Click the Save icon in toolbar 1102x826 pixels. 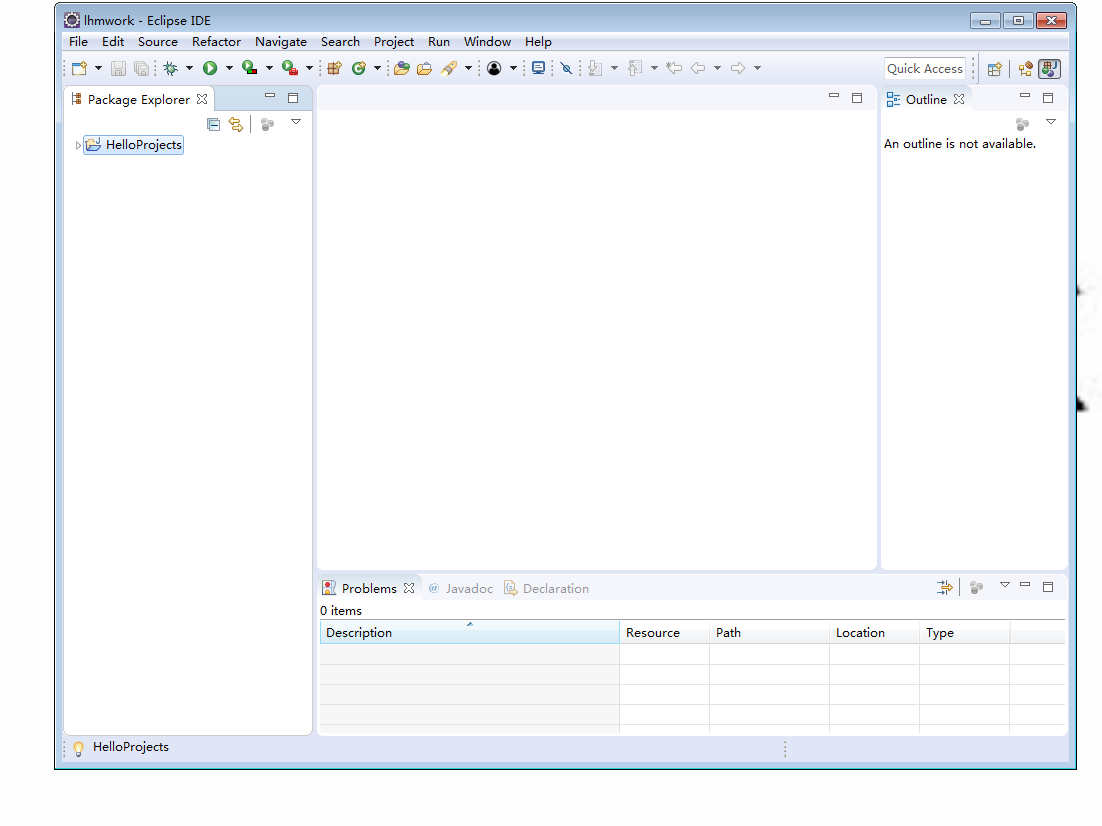pos(118,68)
